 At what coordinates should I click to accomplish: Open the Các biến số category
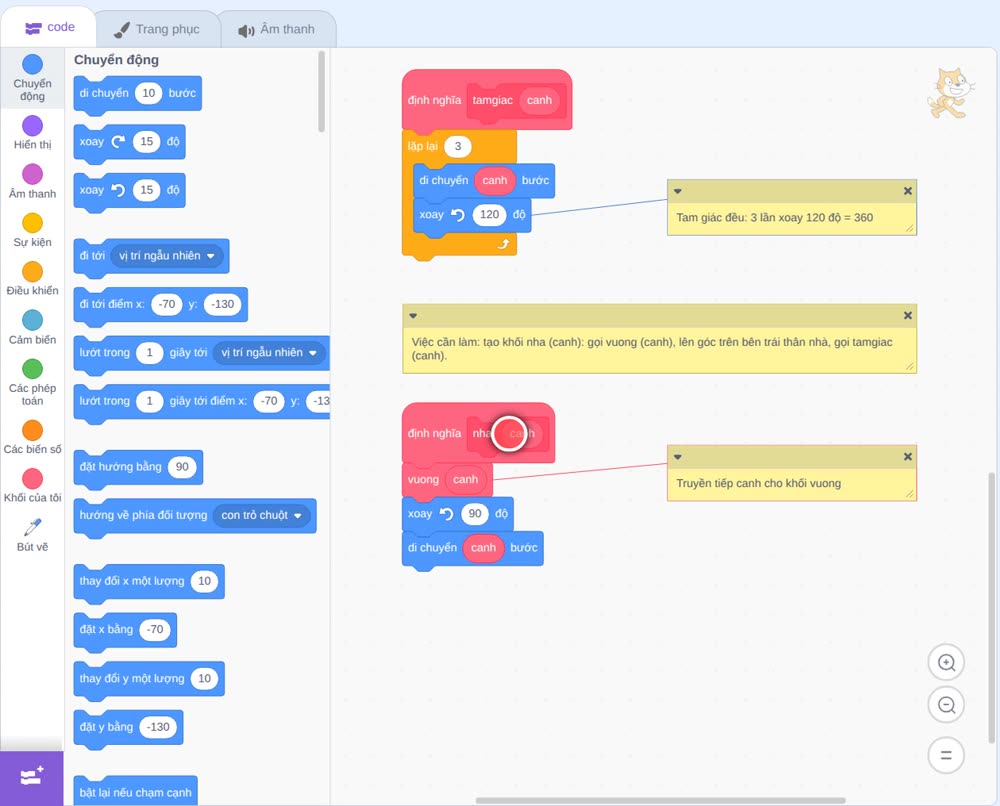click(x=33, y=437)
